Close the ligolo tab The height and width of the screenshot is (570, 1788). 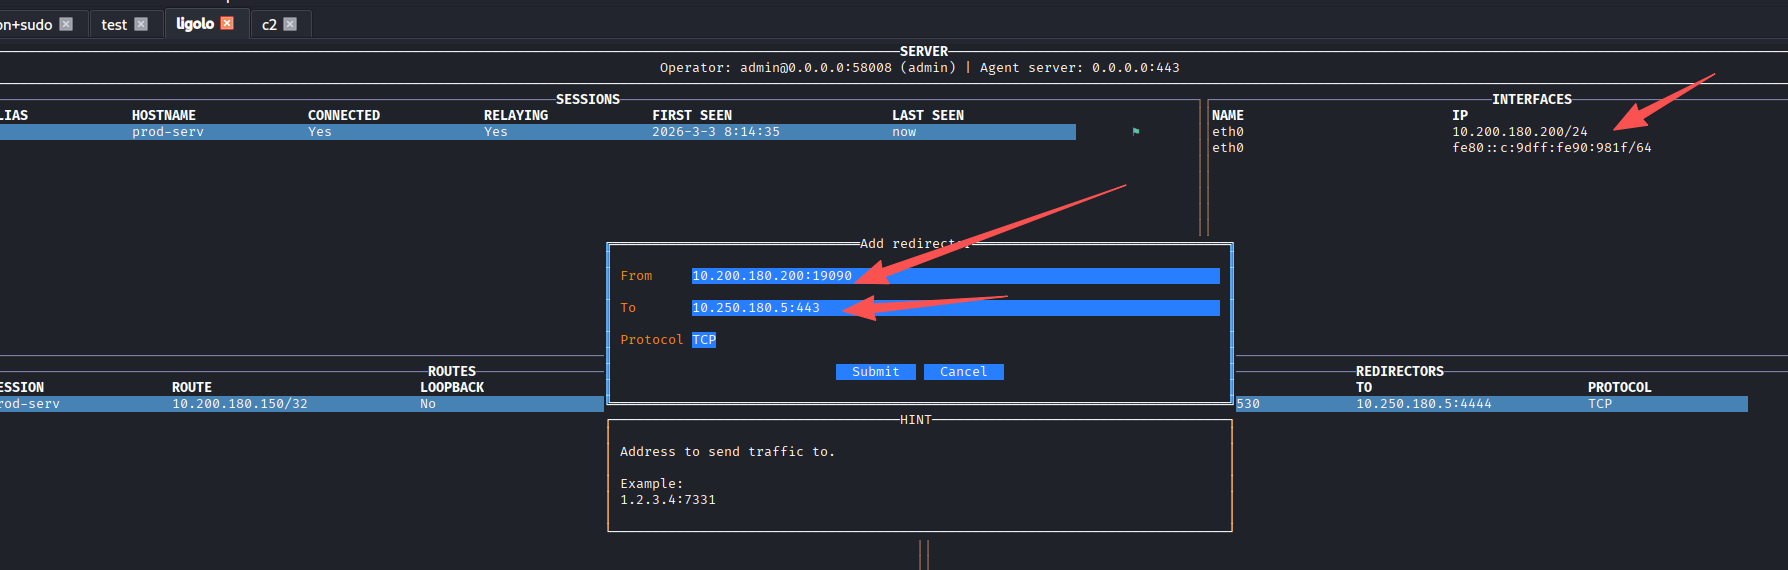tap(227, 23)
